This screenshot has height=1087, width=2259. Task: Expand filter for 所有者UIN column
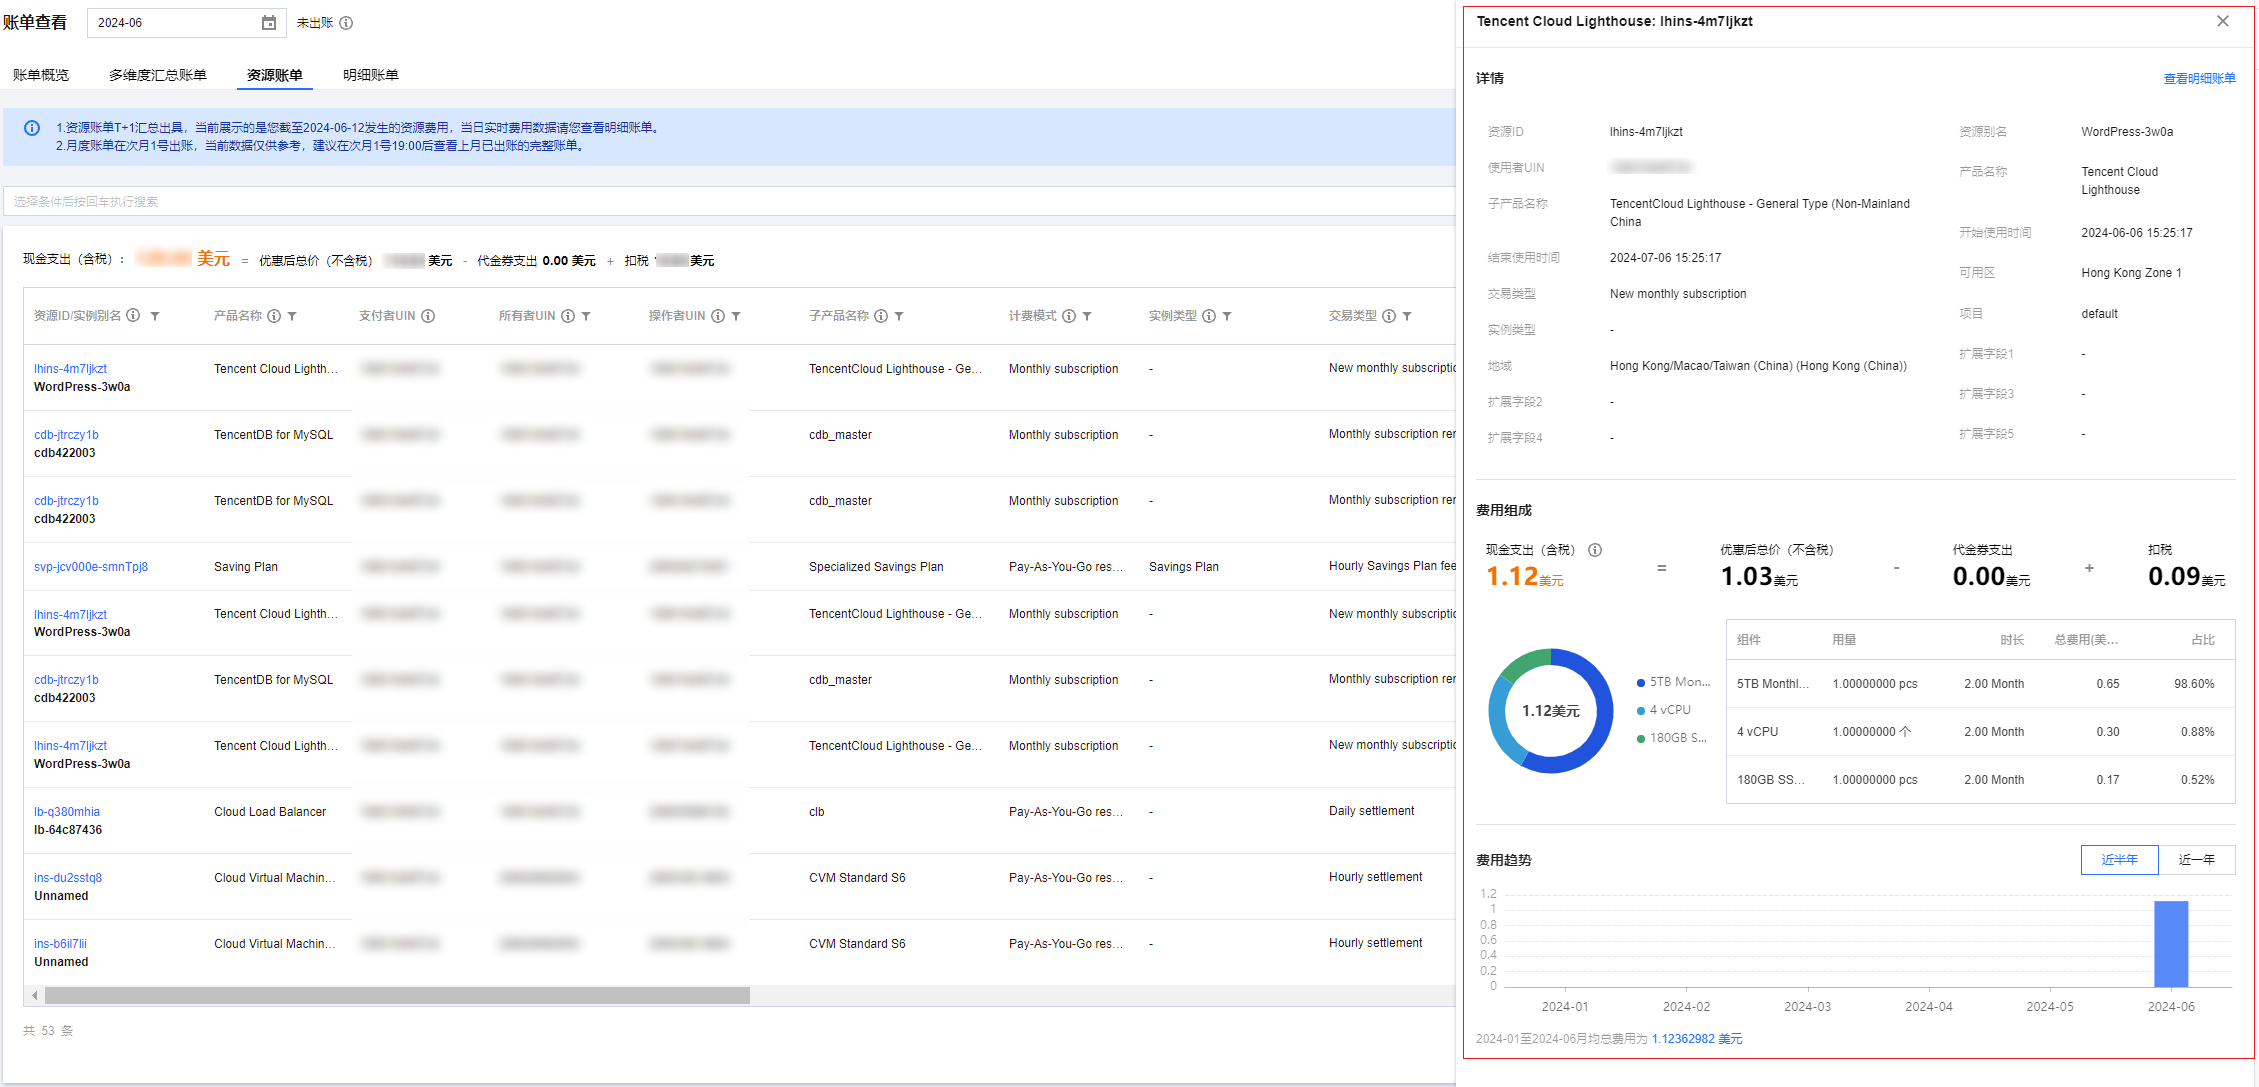click(x=586, y=316)
